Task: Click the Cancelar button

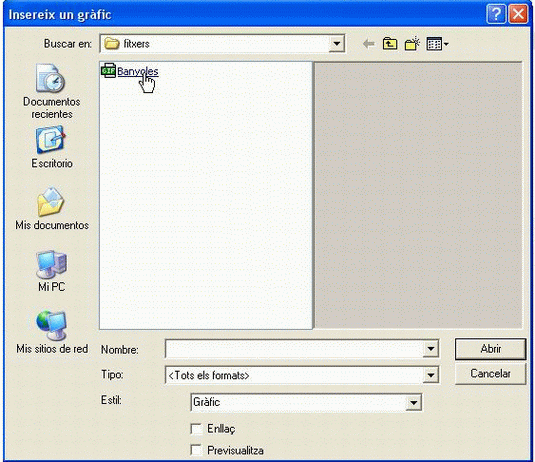Action: 490,374
